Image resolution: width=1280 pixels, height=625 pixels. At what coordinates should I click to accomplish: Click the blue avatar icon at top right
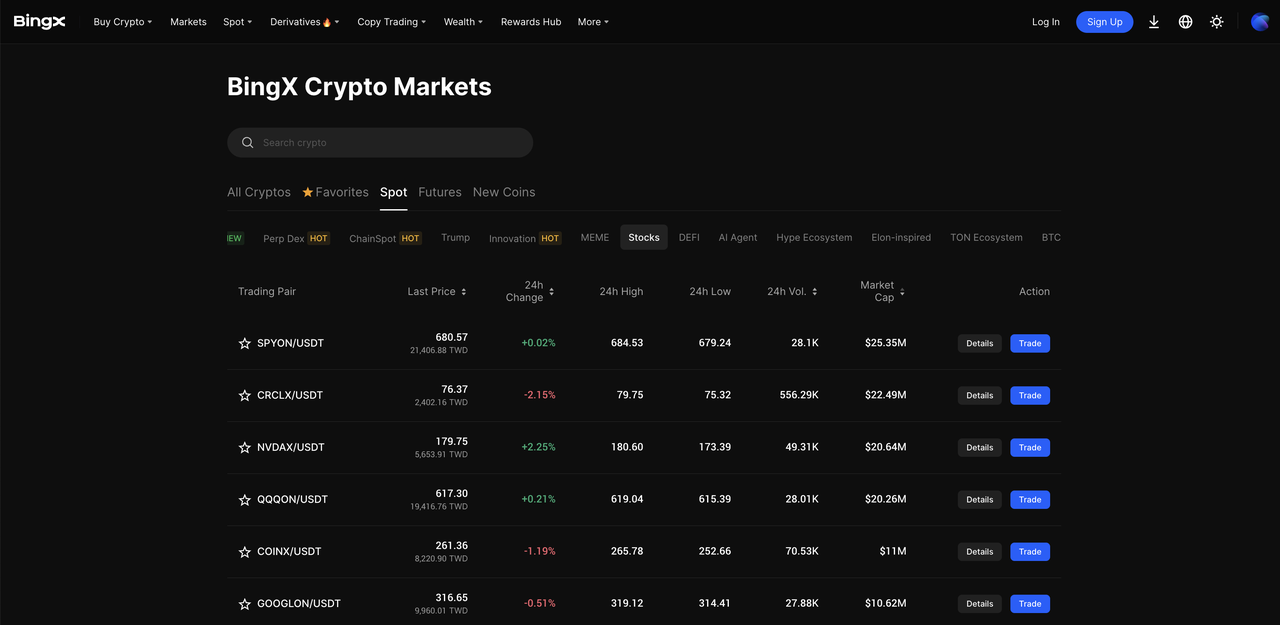1260,22
